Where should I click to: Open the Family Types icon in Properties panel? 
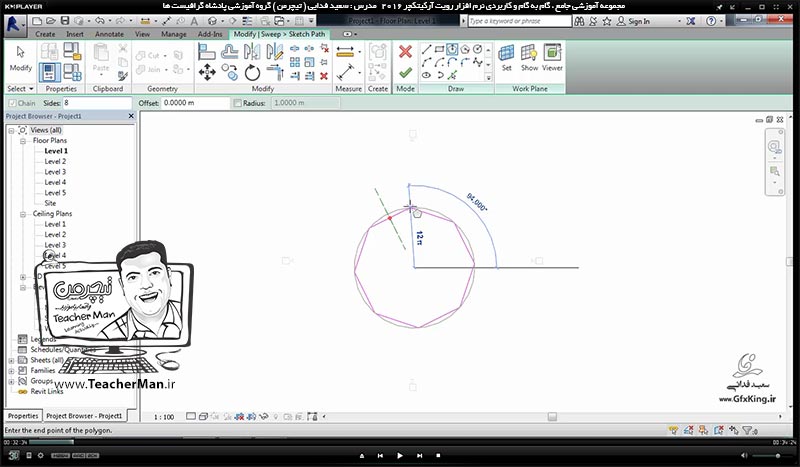72,72
